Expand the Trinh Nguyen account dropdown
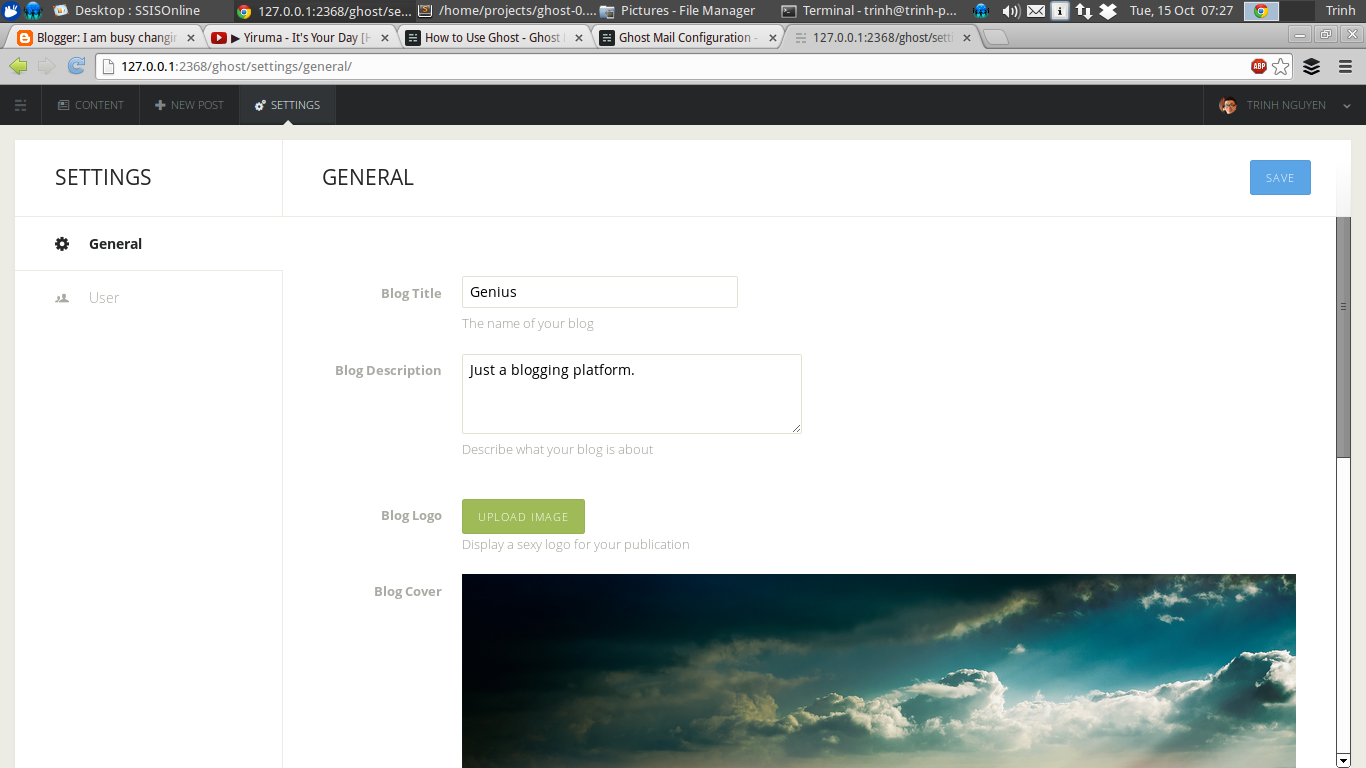Viewport: 1366px width, 768px height. (1347, 104)
